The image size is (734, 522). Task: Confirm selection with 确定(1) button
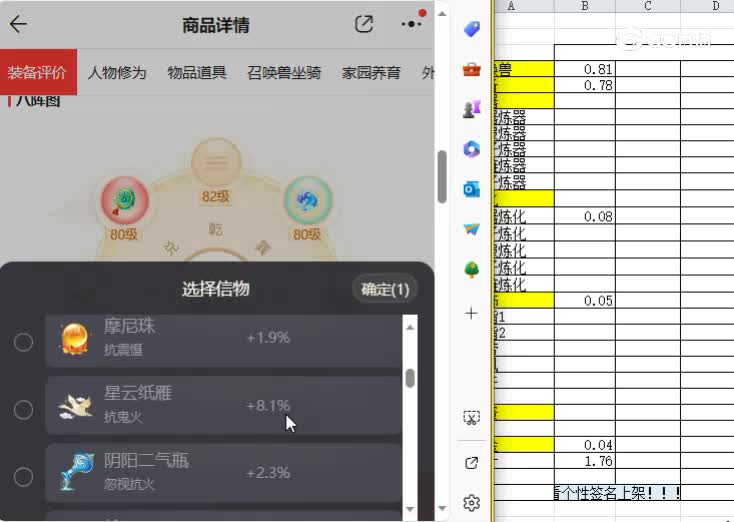tap(385, 289)
